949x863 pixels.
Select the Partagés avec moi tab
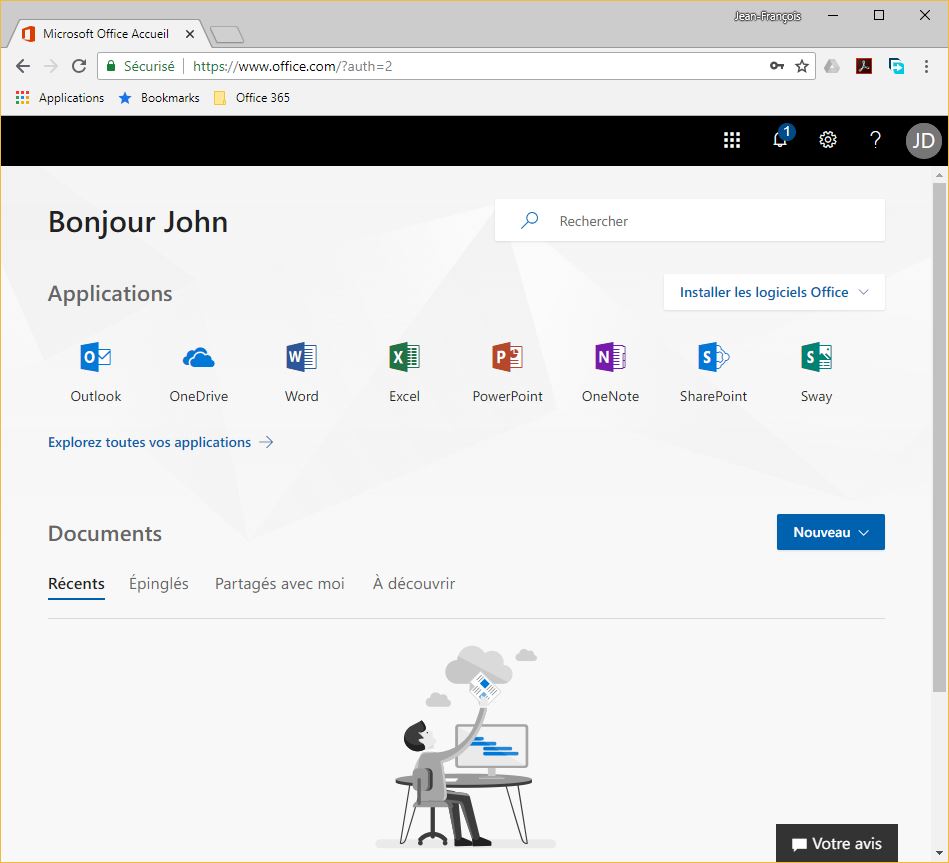279,584
